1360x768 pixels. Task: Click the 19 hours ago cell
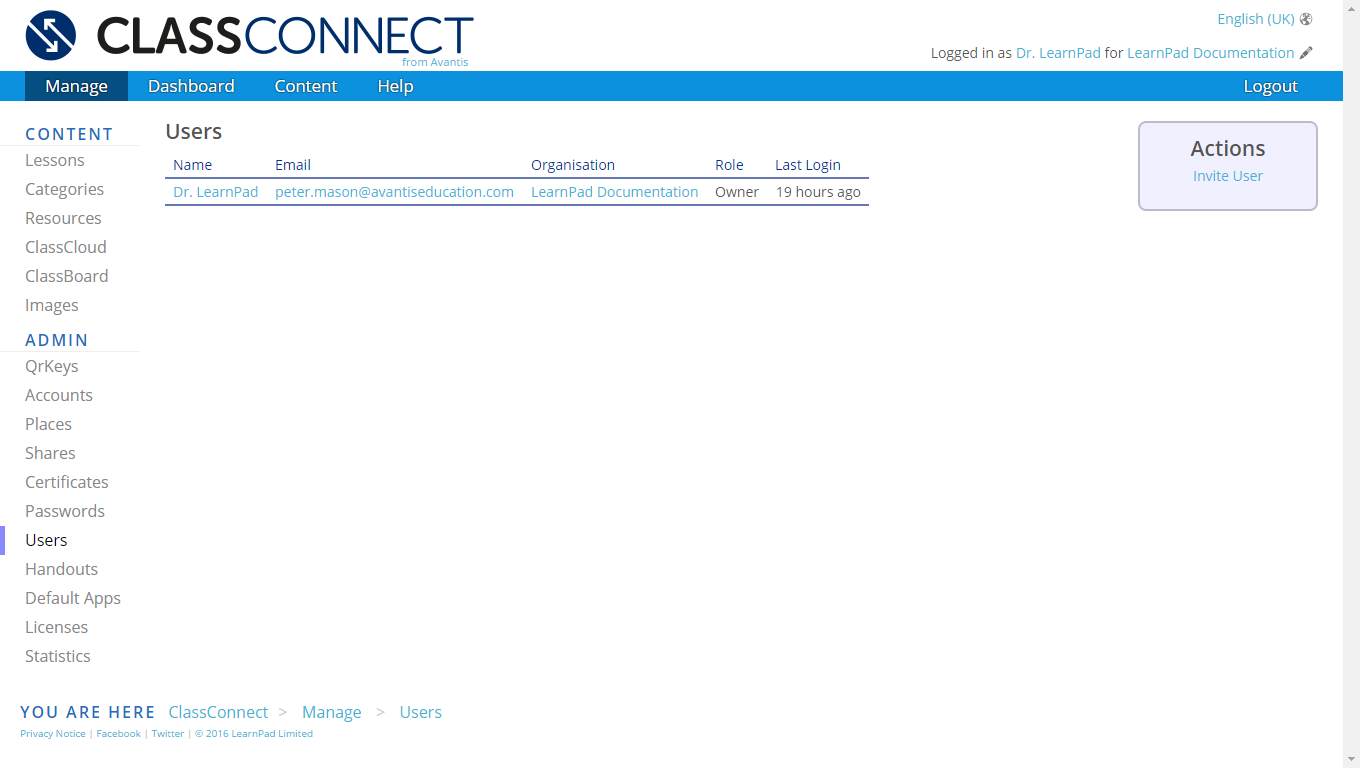(x=818, y=192)
